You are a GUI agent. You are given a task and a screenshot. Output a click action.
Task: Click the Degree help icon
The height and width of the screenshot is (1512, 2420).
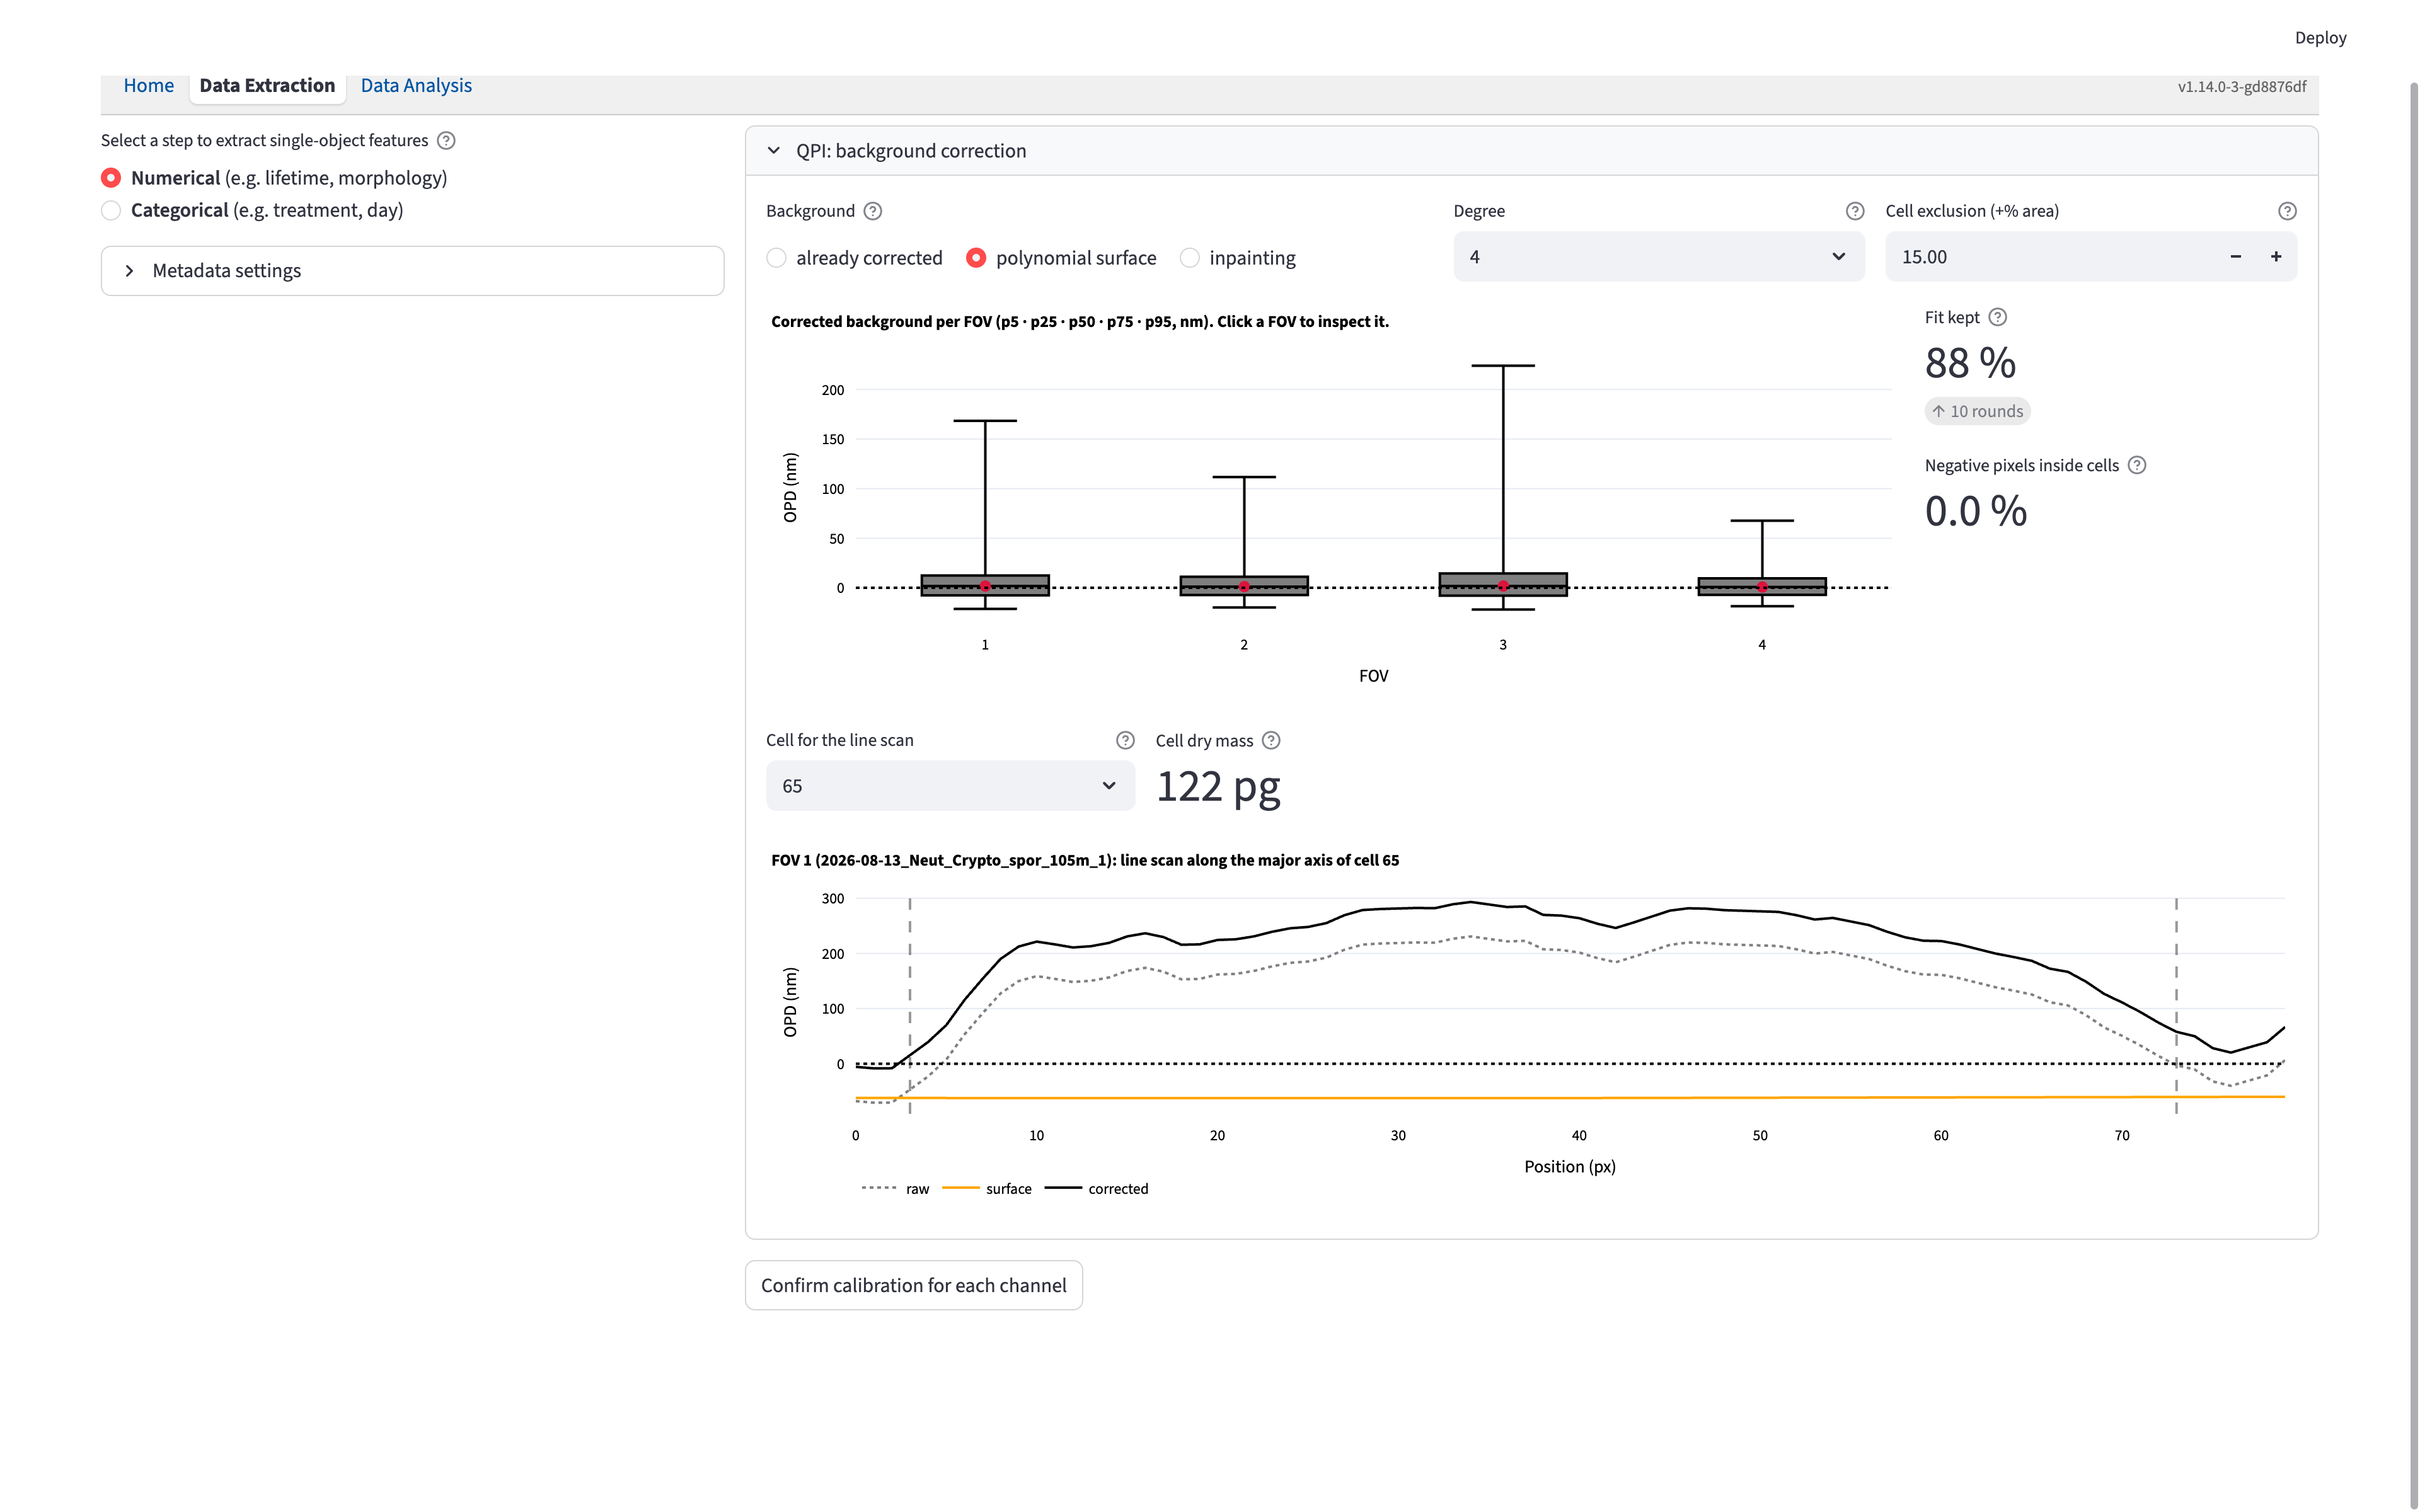(1854, 211)
